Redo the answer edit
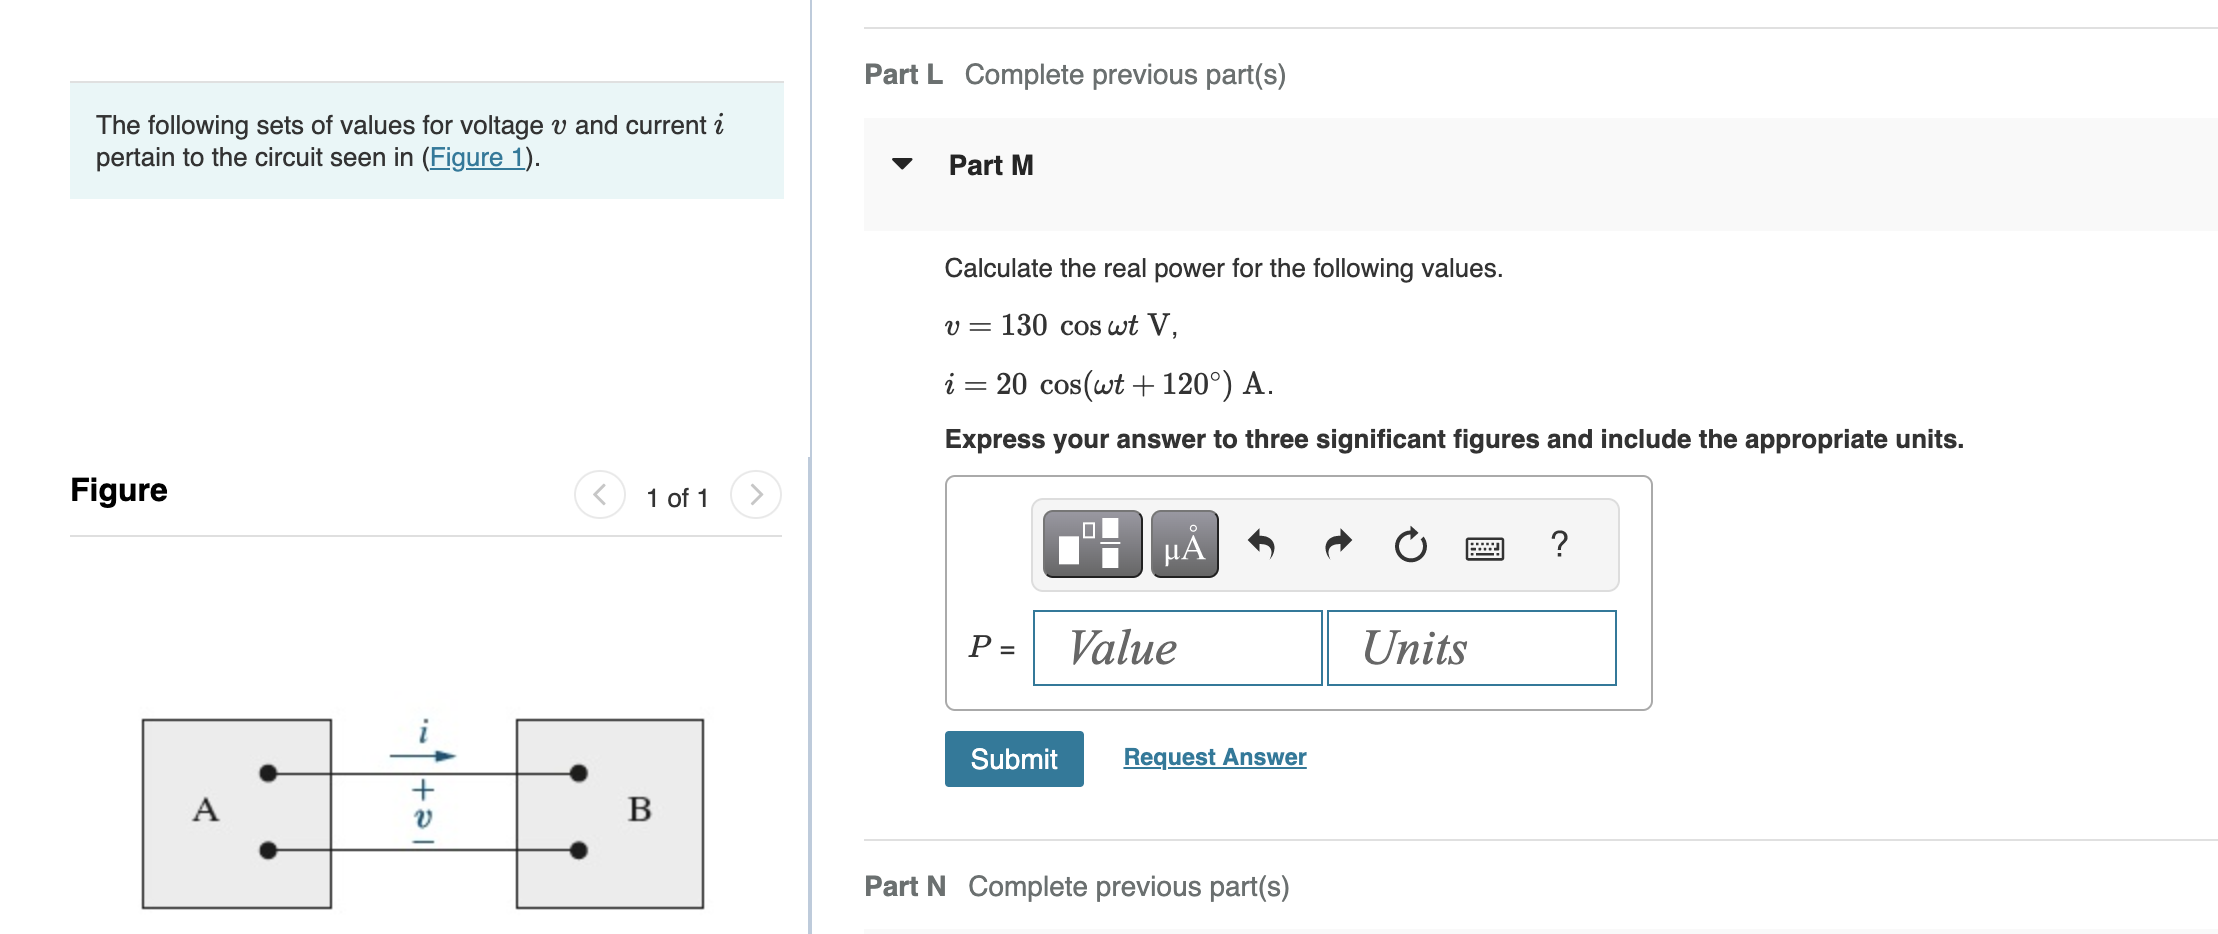The height and width of the screenshot is (934, 2218). [1335, 545]
